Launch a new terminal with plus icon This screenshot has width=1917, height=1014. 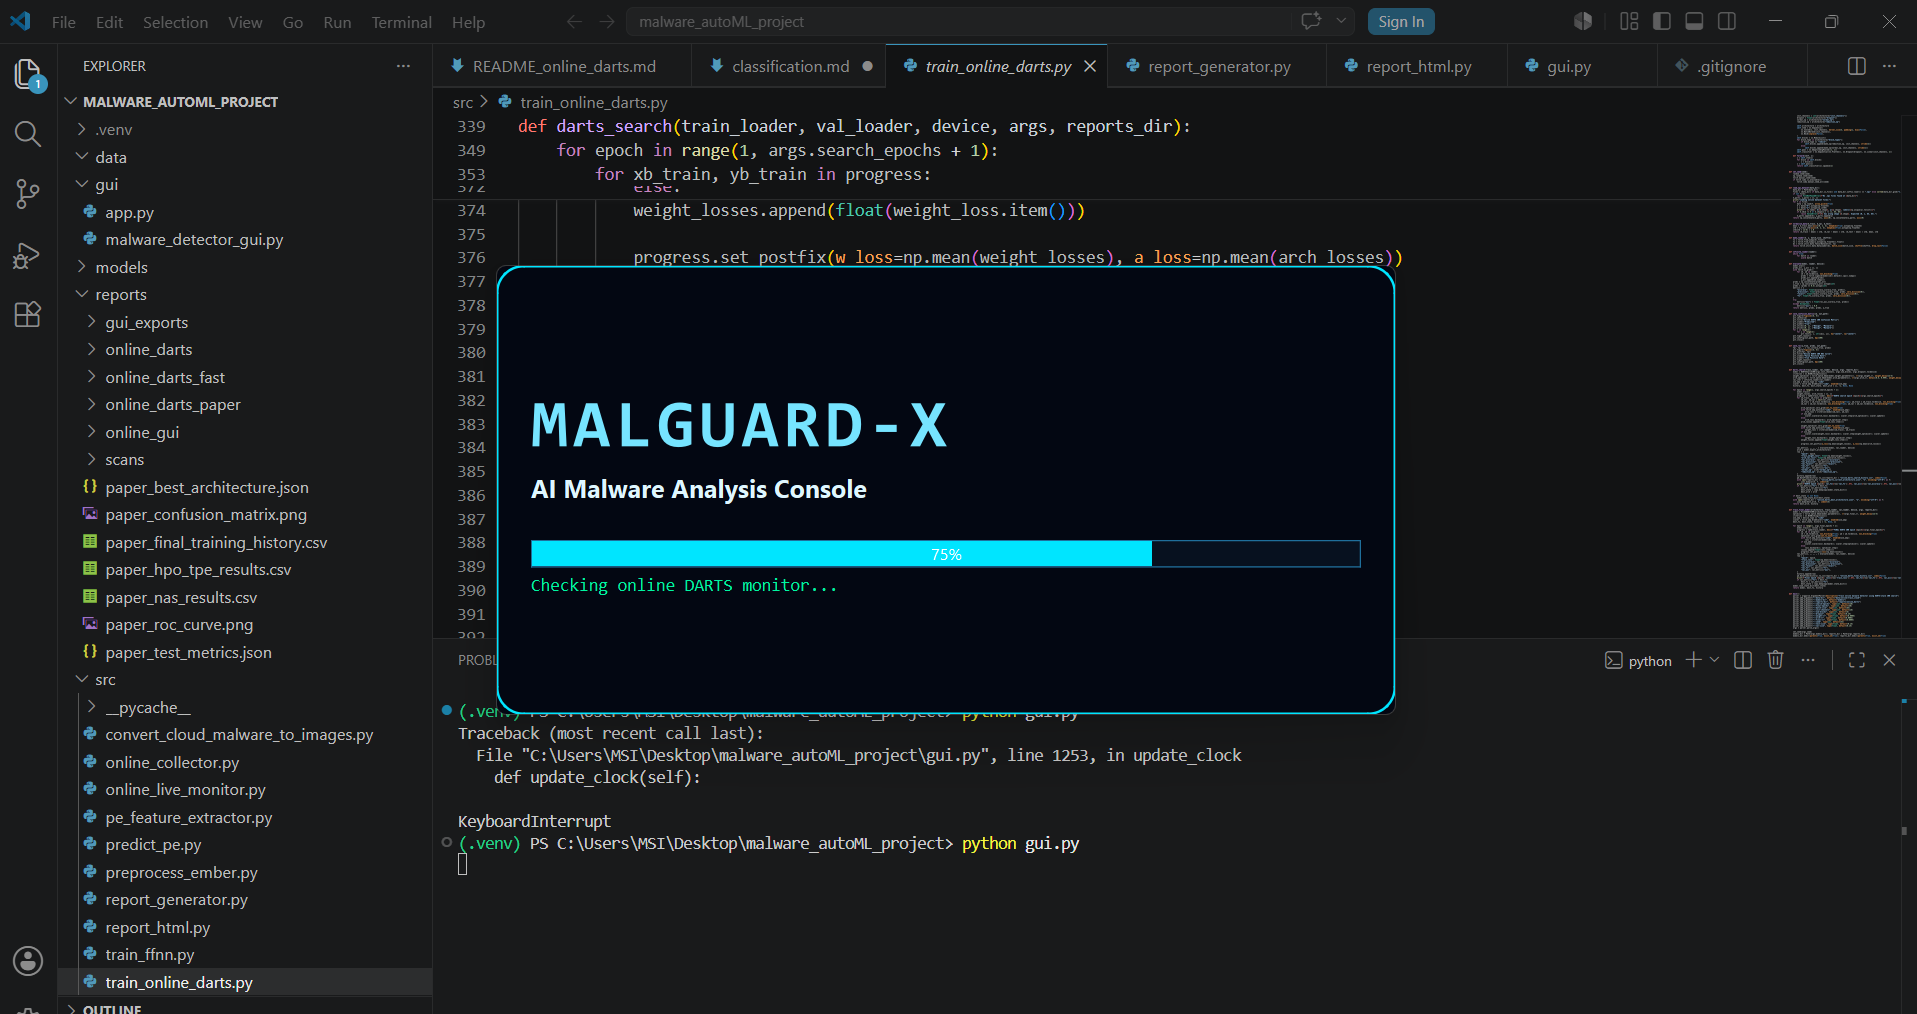(x=1693, y=660)
